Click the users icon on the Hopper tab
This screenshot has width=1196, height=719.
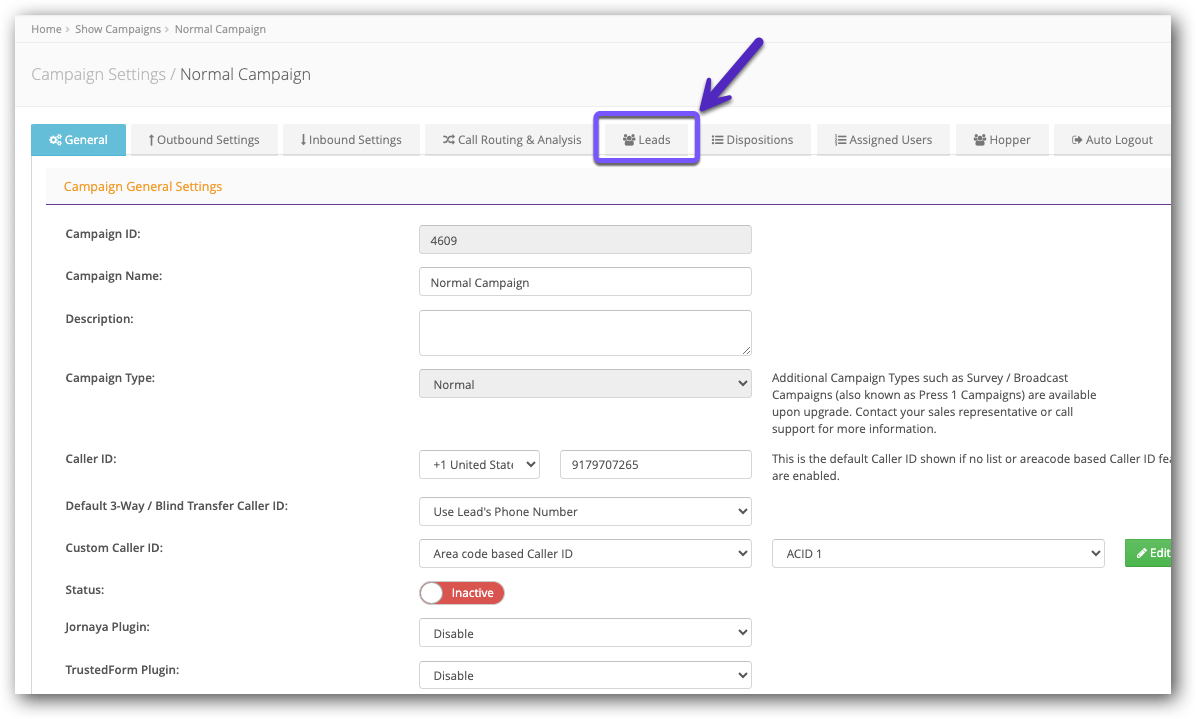point(980,140)
